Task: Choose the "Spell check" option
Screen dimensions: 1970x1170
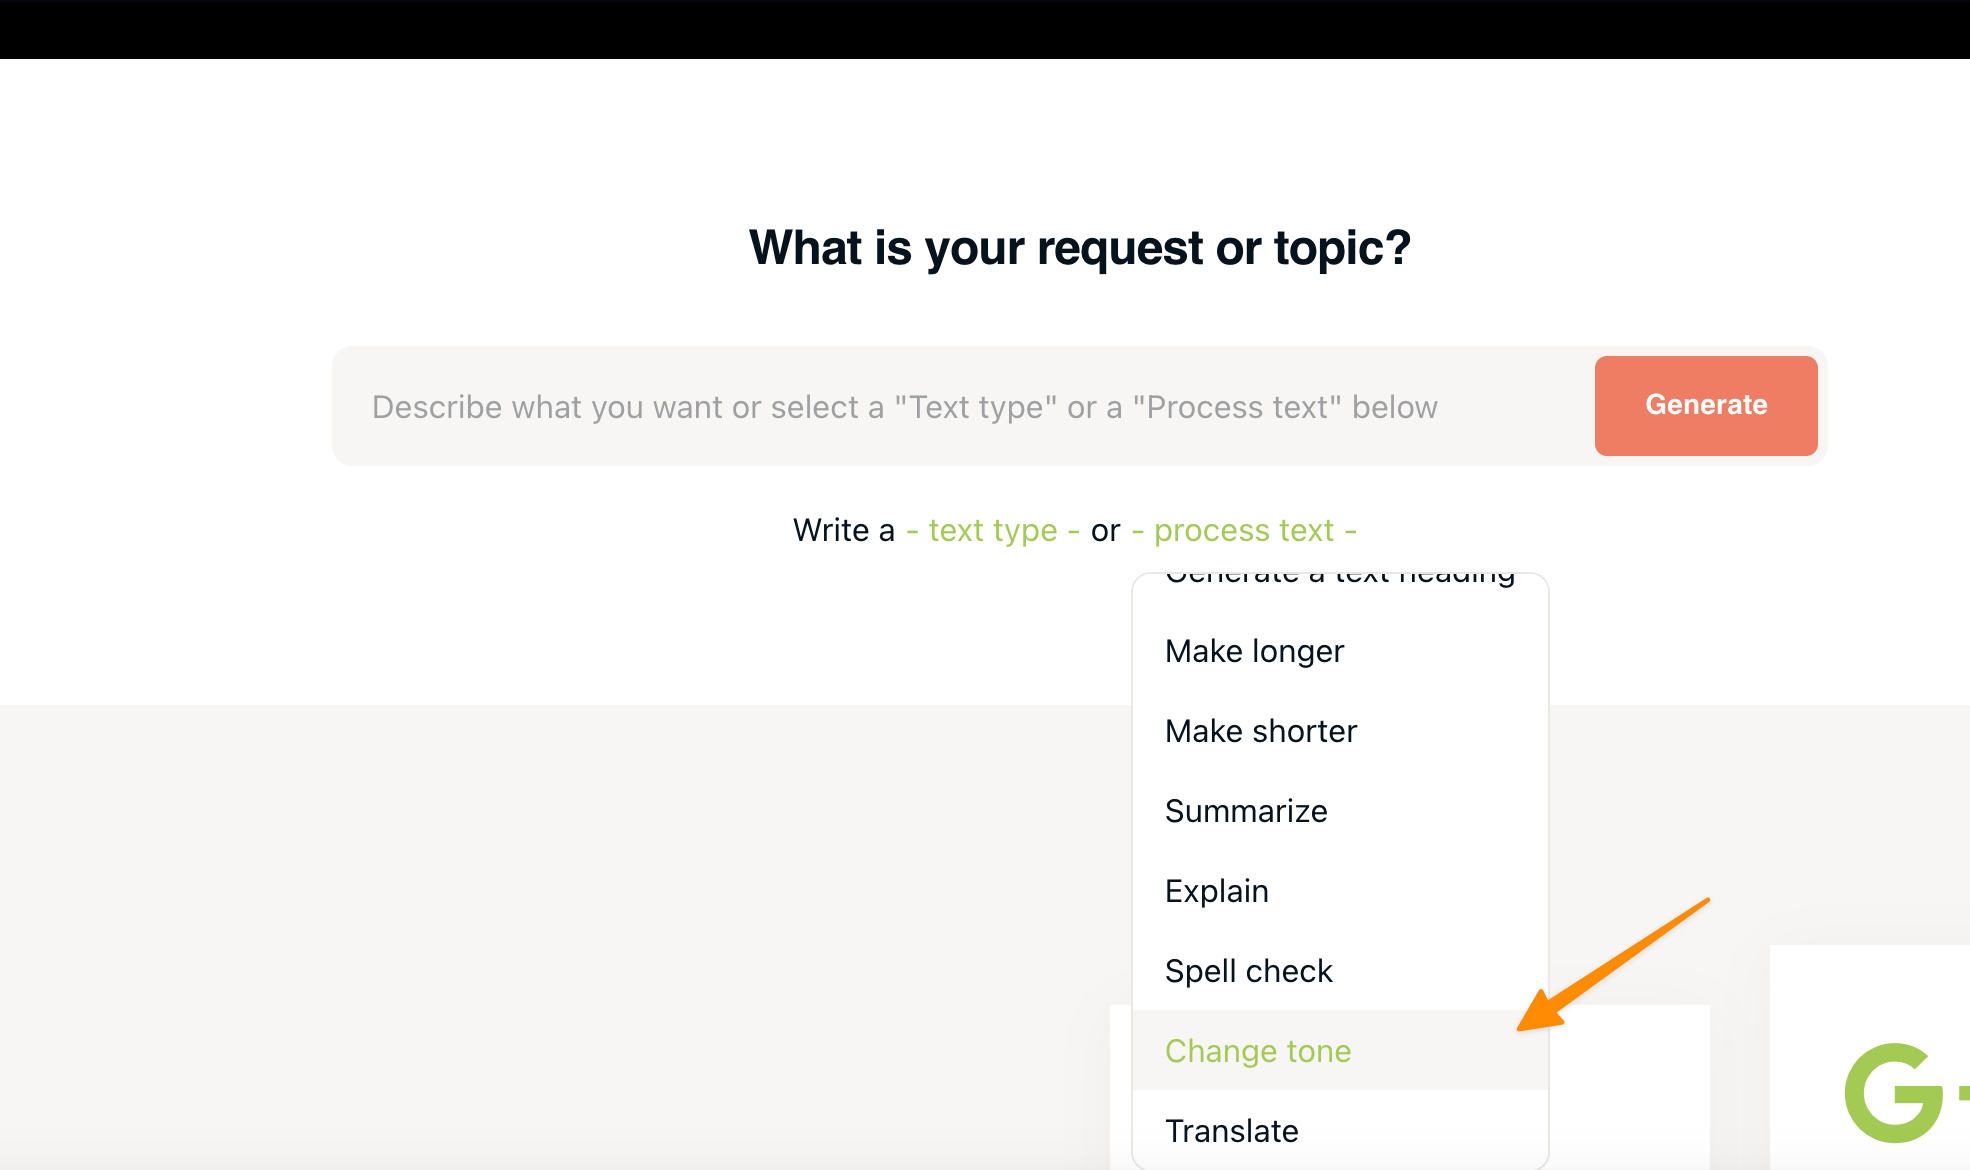Action: click(1248, 971)
